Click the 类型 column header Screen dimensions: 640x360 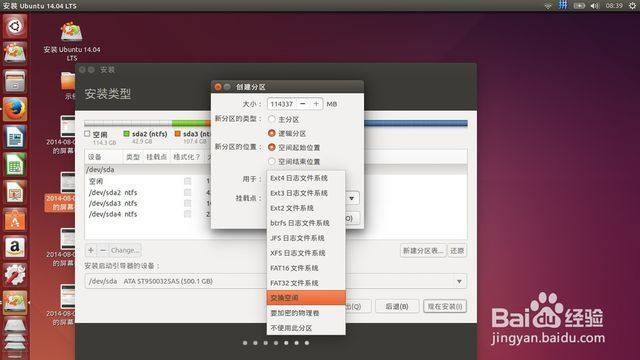133,157
